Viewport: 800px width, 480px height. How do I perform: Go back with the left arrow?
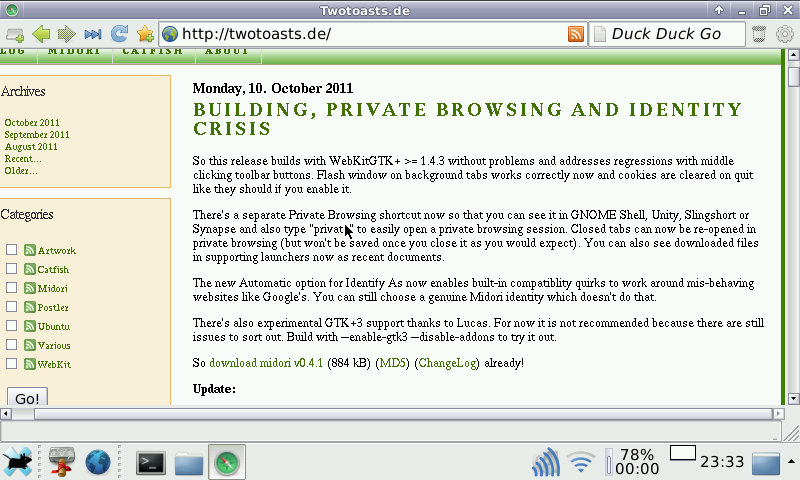[x=41, y=34]
